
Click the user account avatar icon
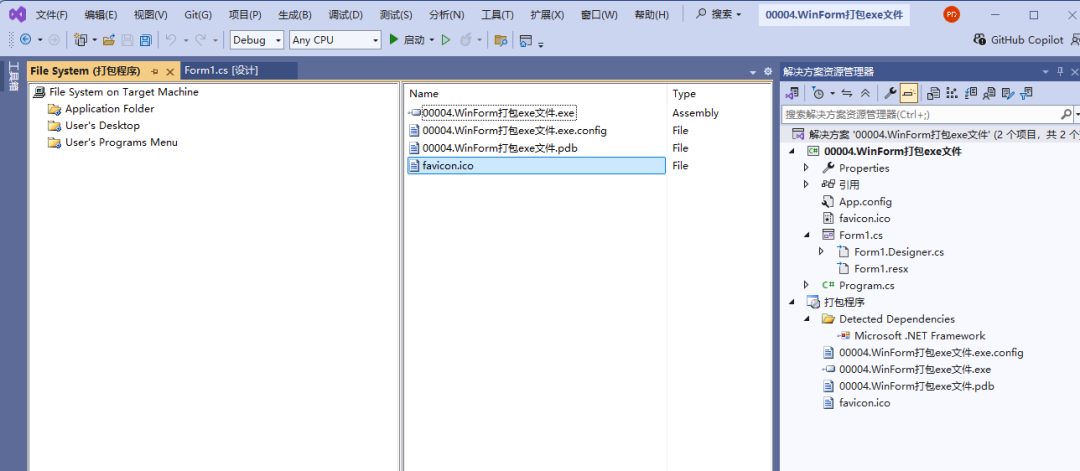click(951, 14)
